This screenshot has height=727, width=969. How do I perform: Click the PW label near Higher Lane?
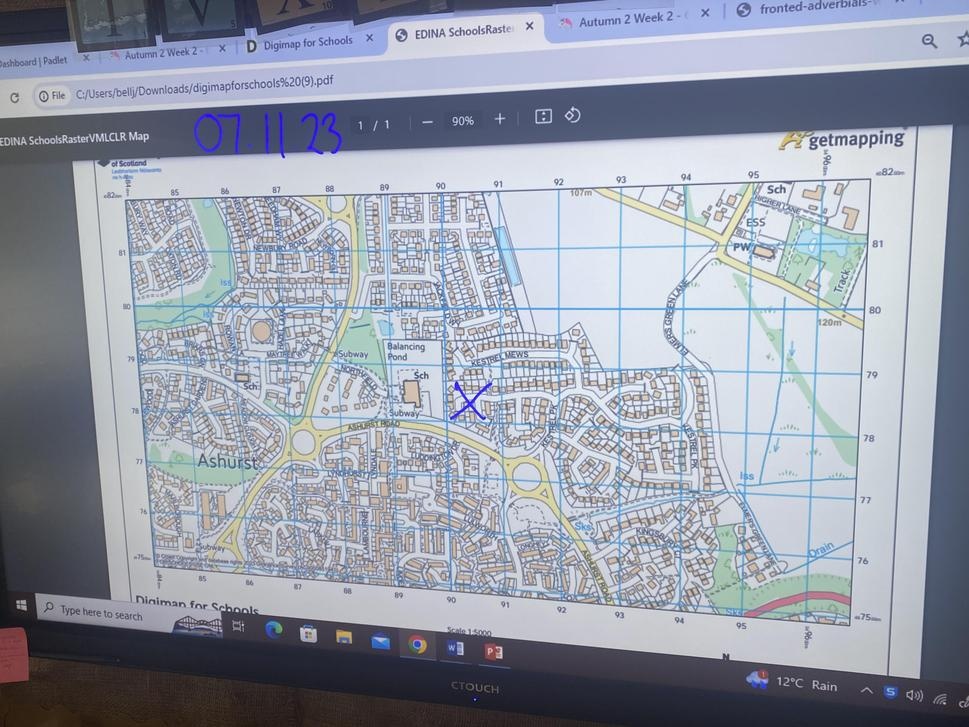pyautogui.click(x=742, y=247)
